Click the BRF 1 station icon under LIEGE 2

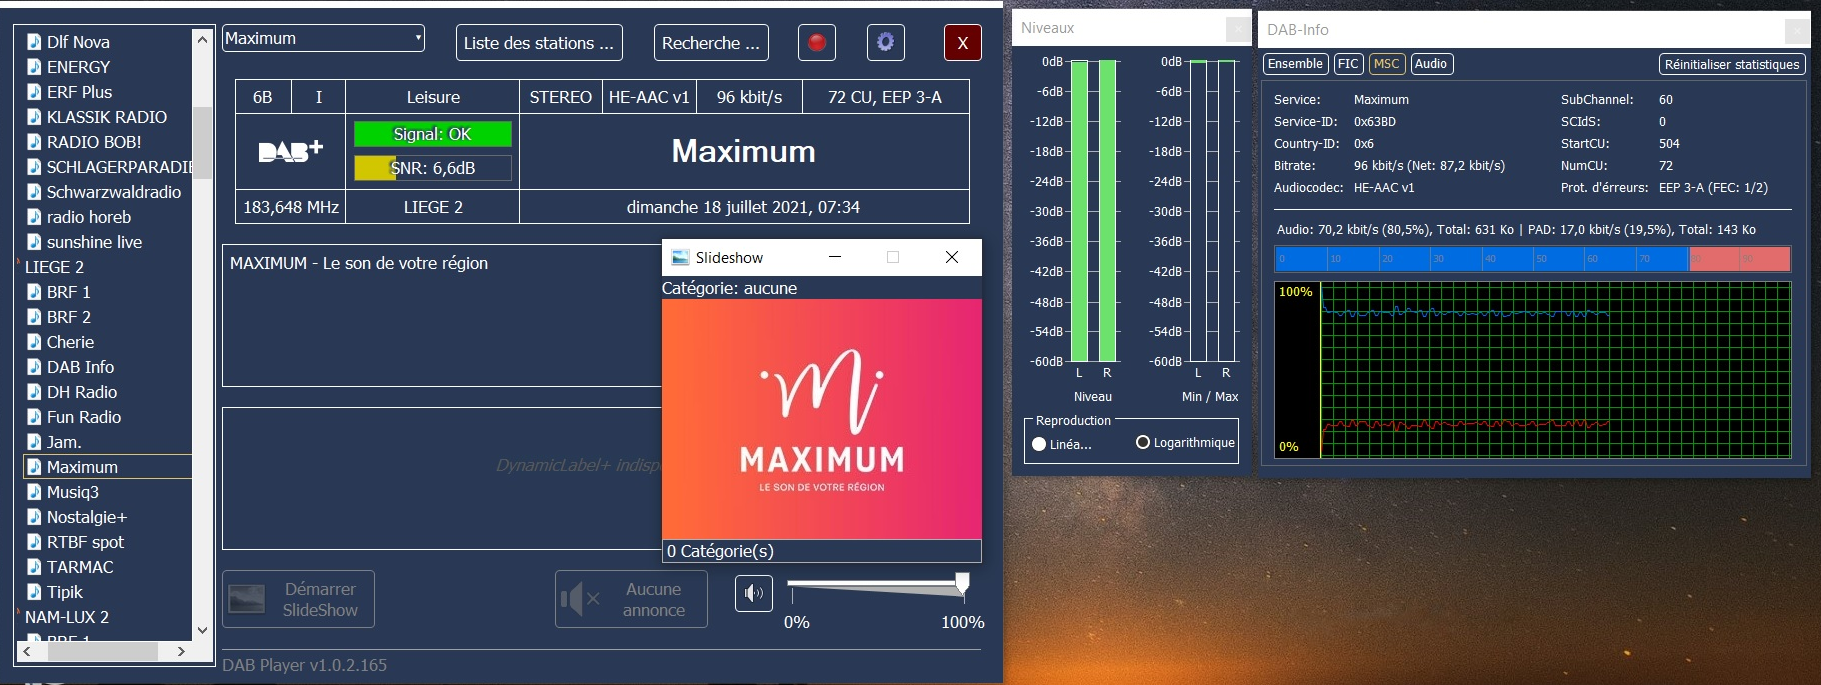pyautogui.click(x=33, y=292)
